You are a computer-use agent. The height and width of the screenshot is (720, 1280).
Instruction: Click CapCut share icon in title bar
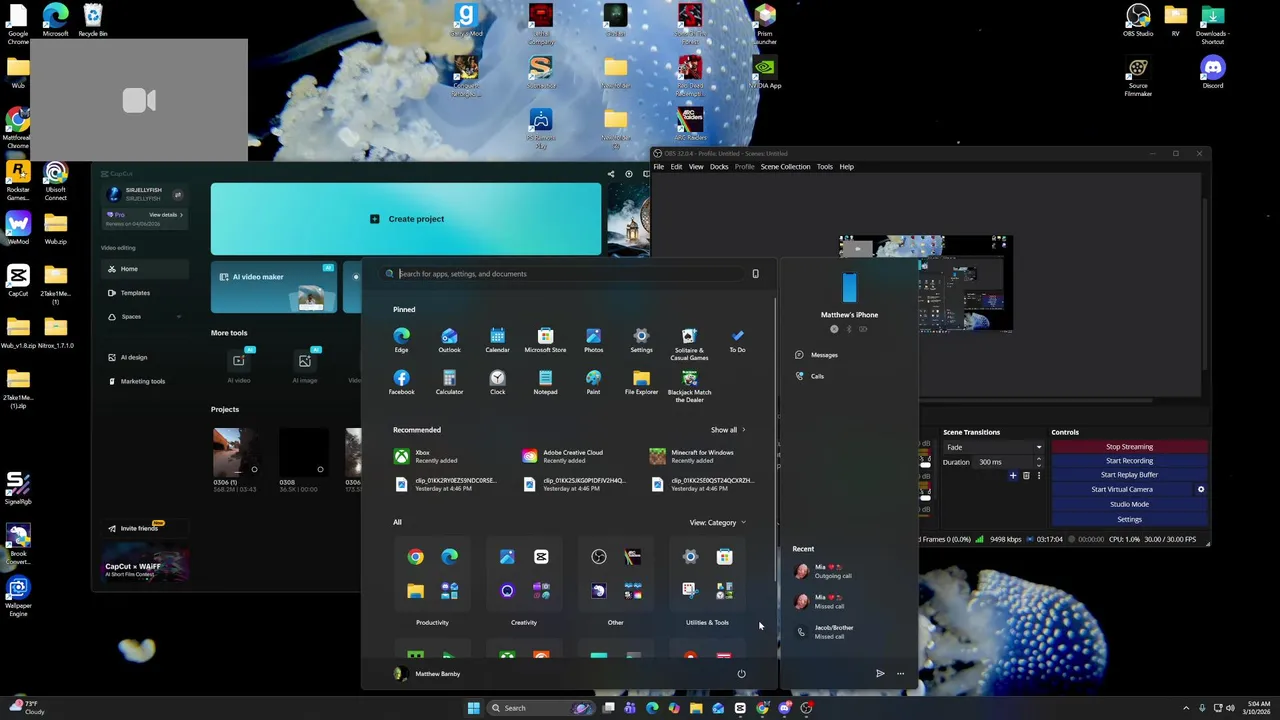click(611, 173)
